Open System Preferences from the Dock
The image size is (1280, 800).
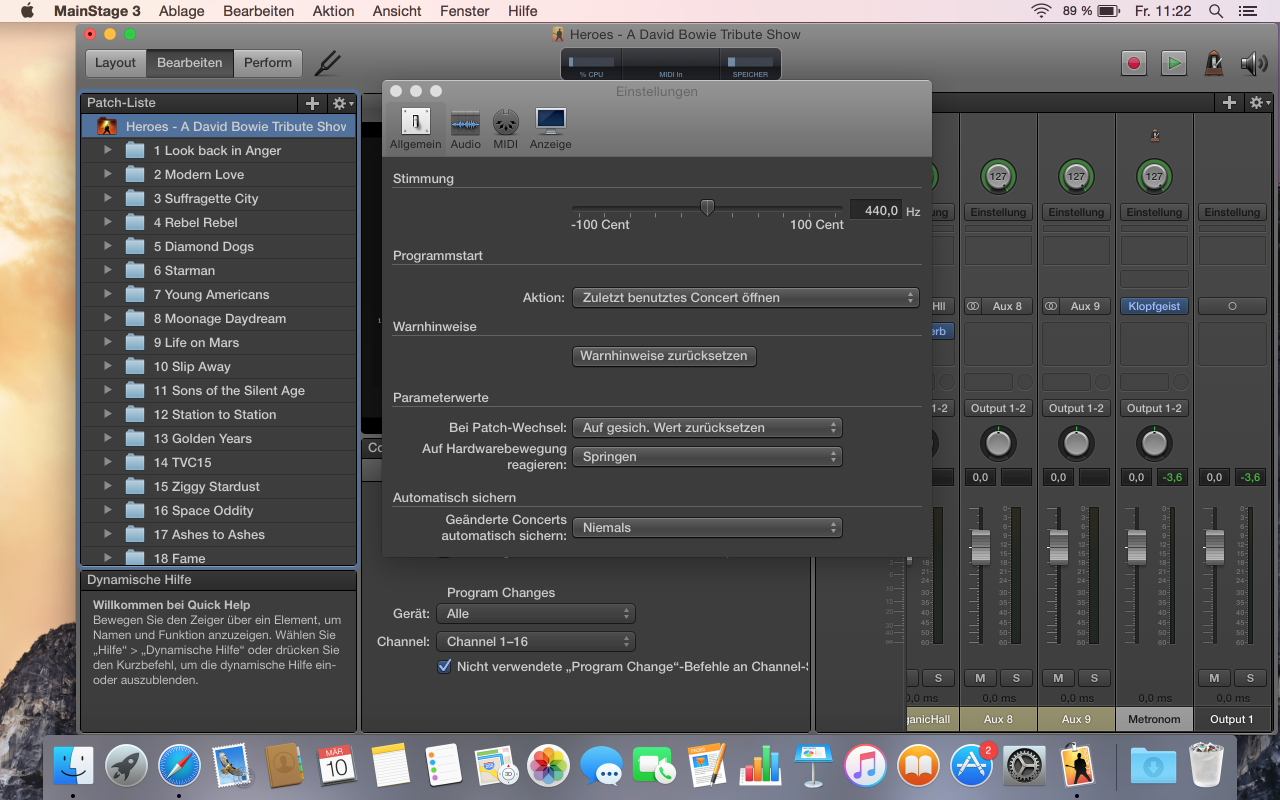[x=1024, y=766]
